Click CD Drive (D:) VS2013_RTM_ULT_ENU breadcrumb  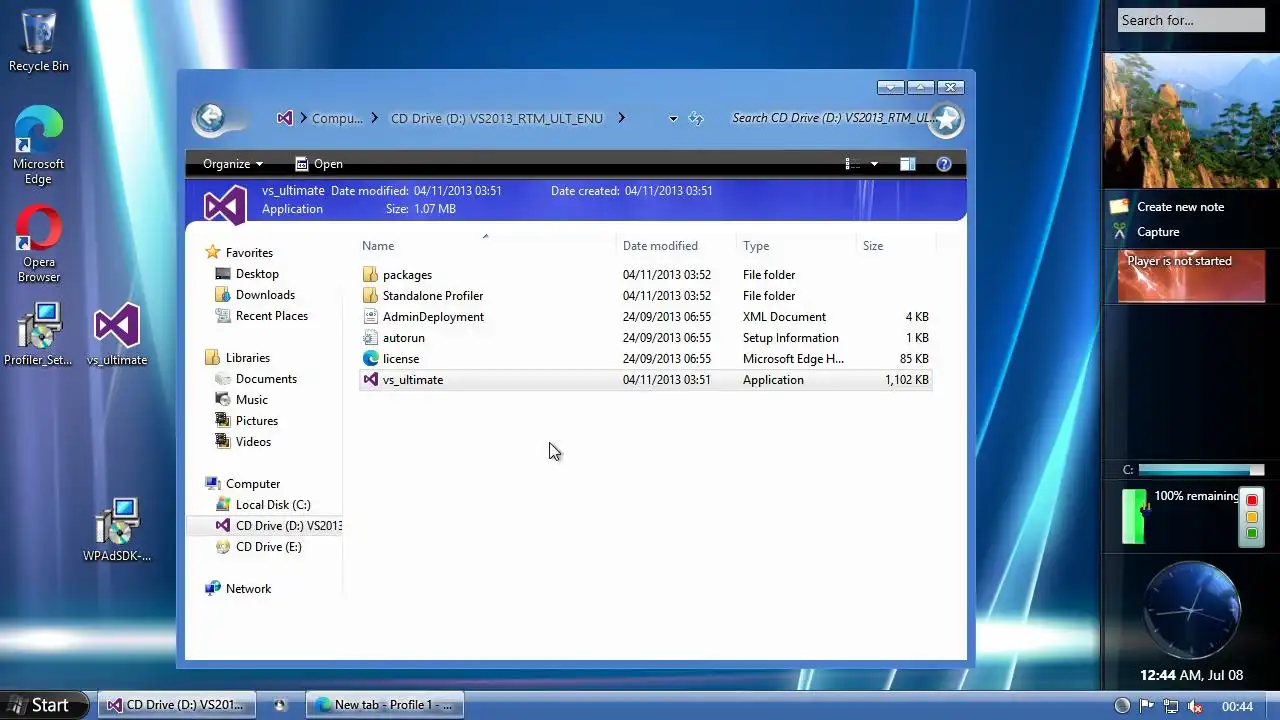coord(497,118)
